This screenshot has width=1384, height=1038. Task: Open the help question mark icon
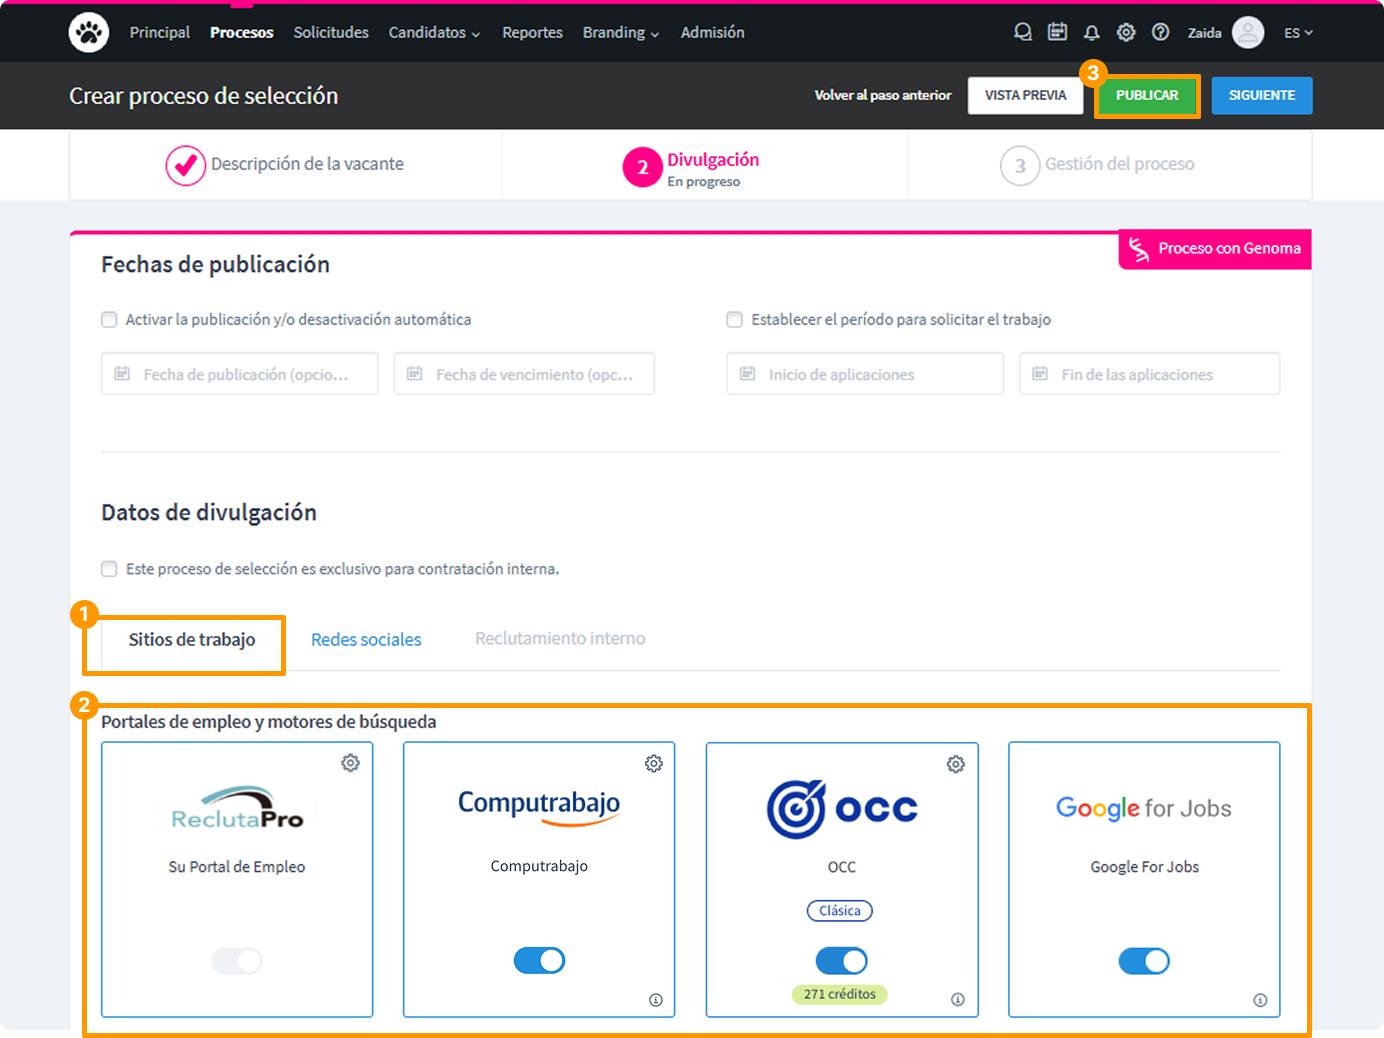click(1160, 33)
